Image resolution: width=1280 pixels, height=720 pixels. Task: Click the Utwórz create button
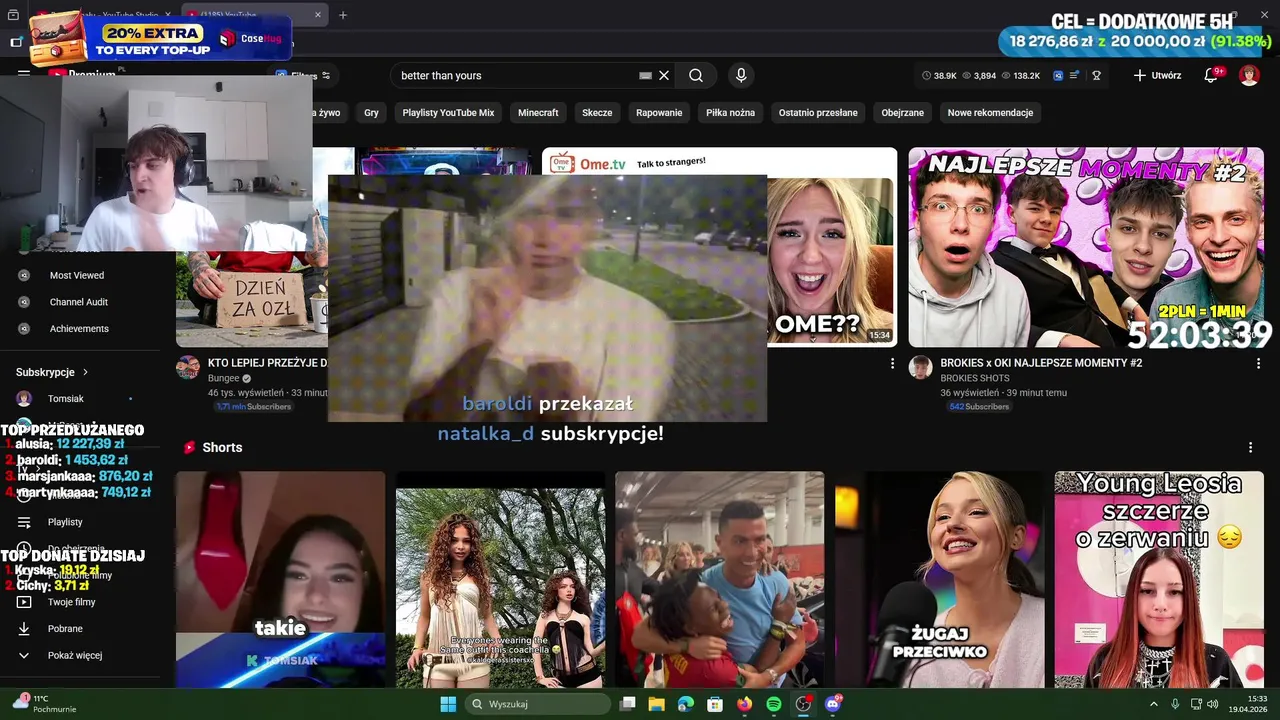click(x=1158, y=75)
